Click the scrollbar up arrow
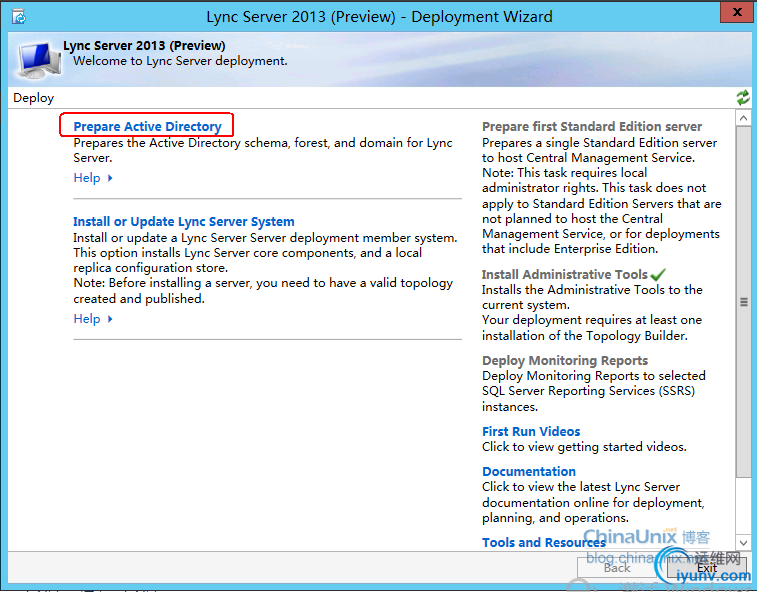This screenshot has height=592, width=757. tap(743, 118)
